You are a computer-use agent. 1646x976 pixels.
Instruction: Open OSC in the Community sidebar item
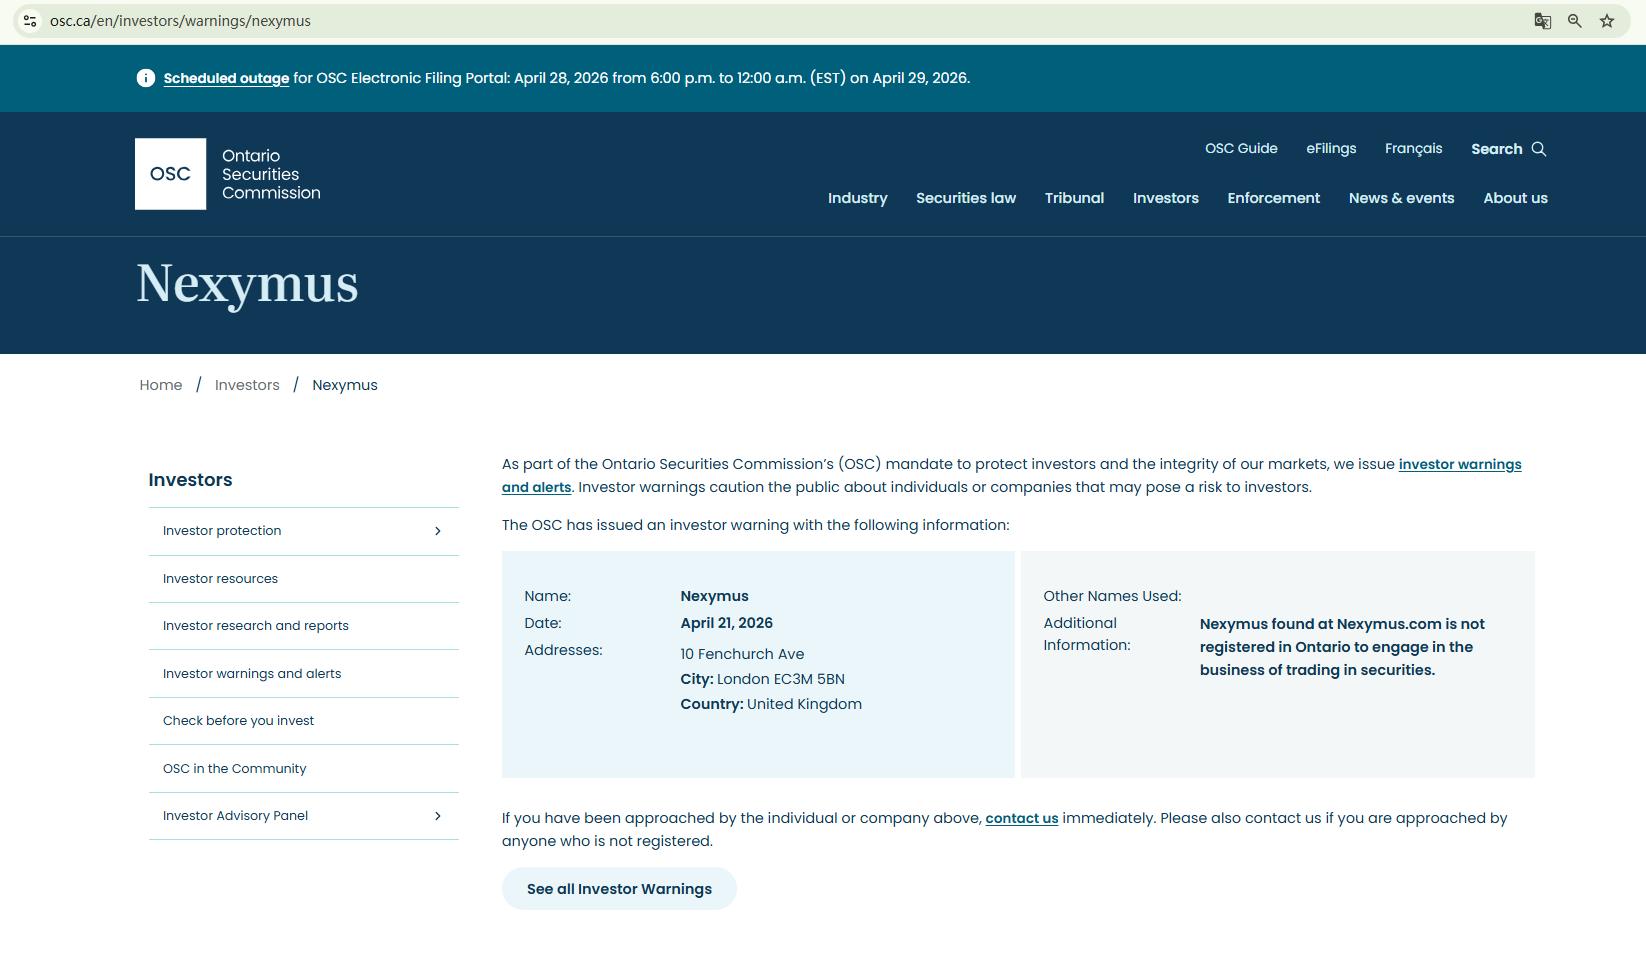(x=304, y=769)
